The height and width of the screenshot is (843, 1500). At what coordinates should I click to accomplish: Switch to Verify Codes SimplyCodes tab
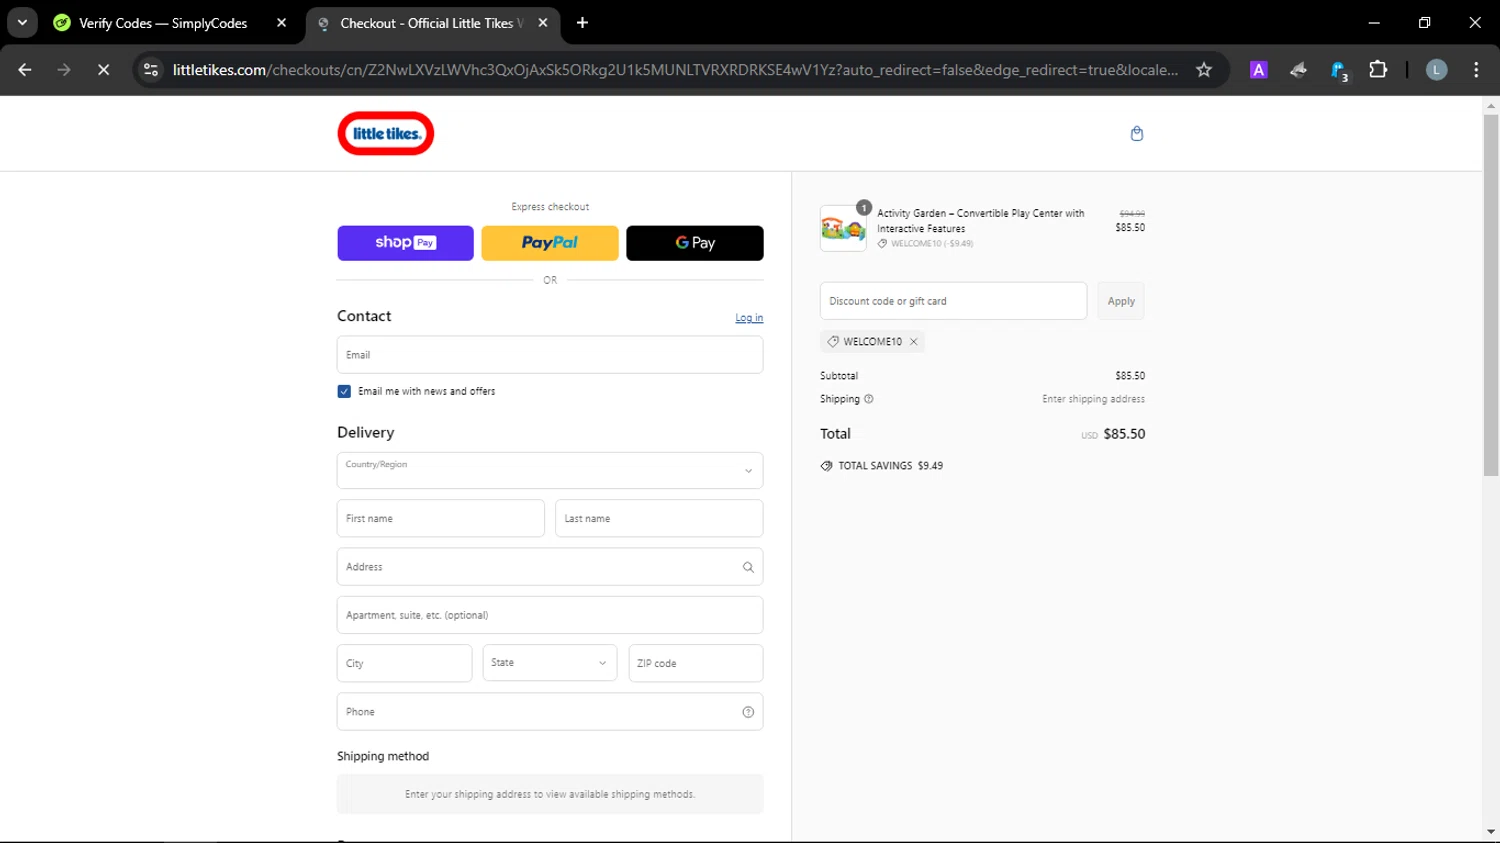pyautogui.click(x=163, y=23)
